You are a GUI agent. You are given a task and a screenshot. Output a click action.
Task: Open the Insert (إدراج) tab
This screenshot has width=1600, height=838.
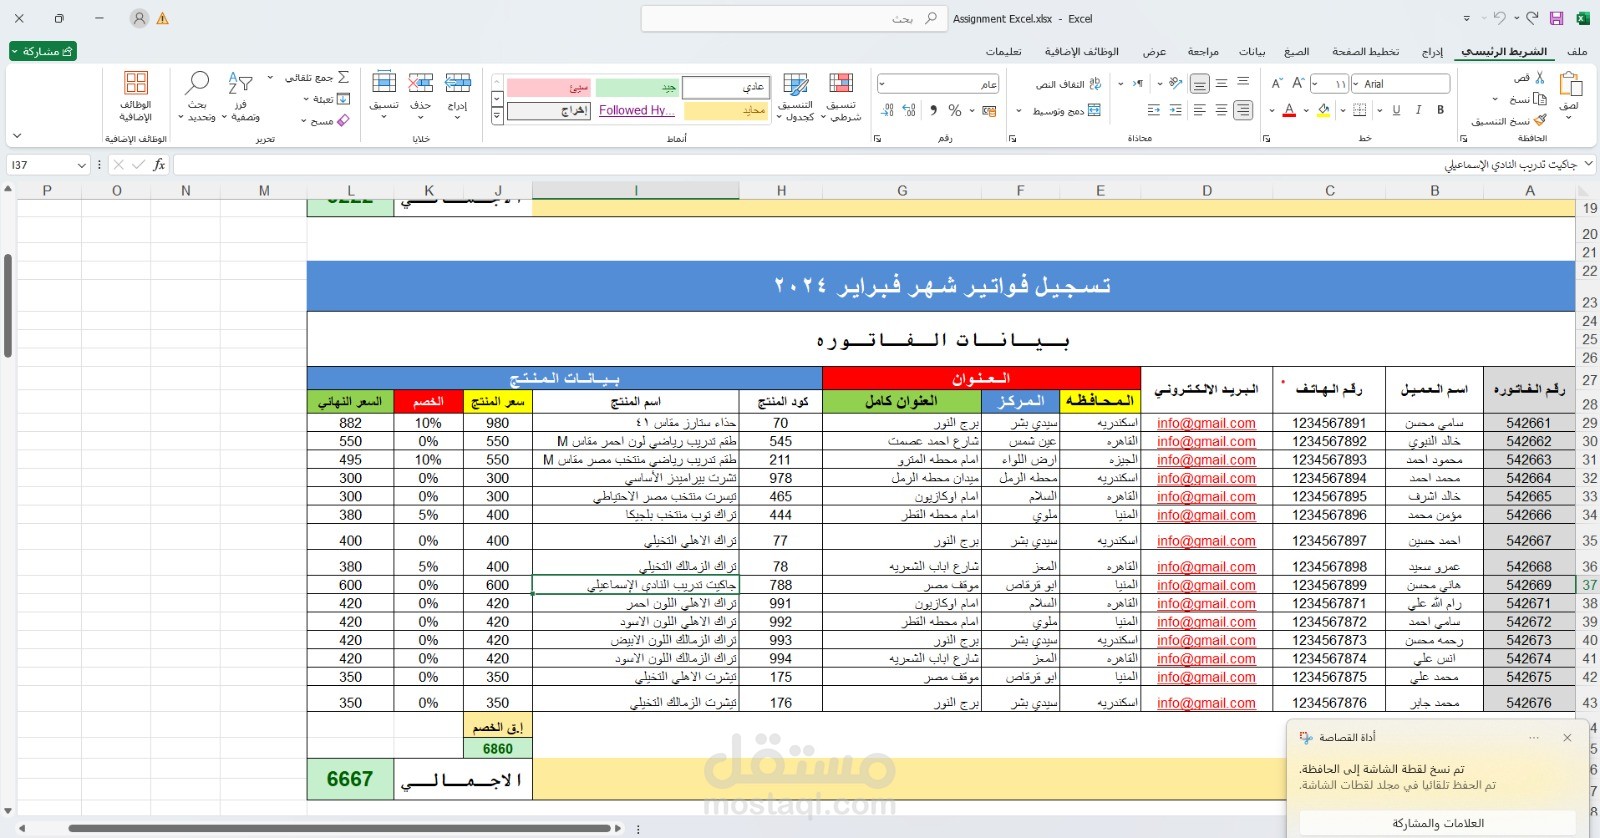pyautogui.click(x=1432, y=52)
